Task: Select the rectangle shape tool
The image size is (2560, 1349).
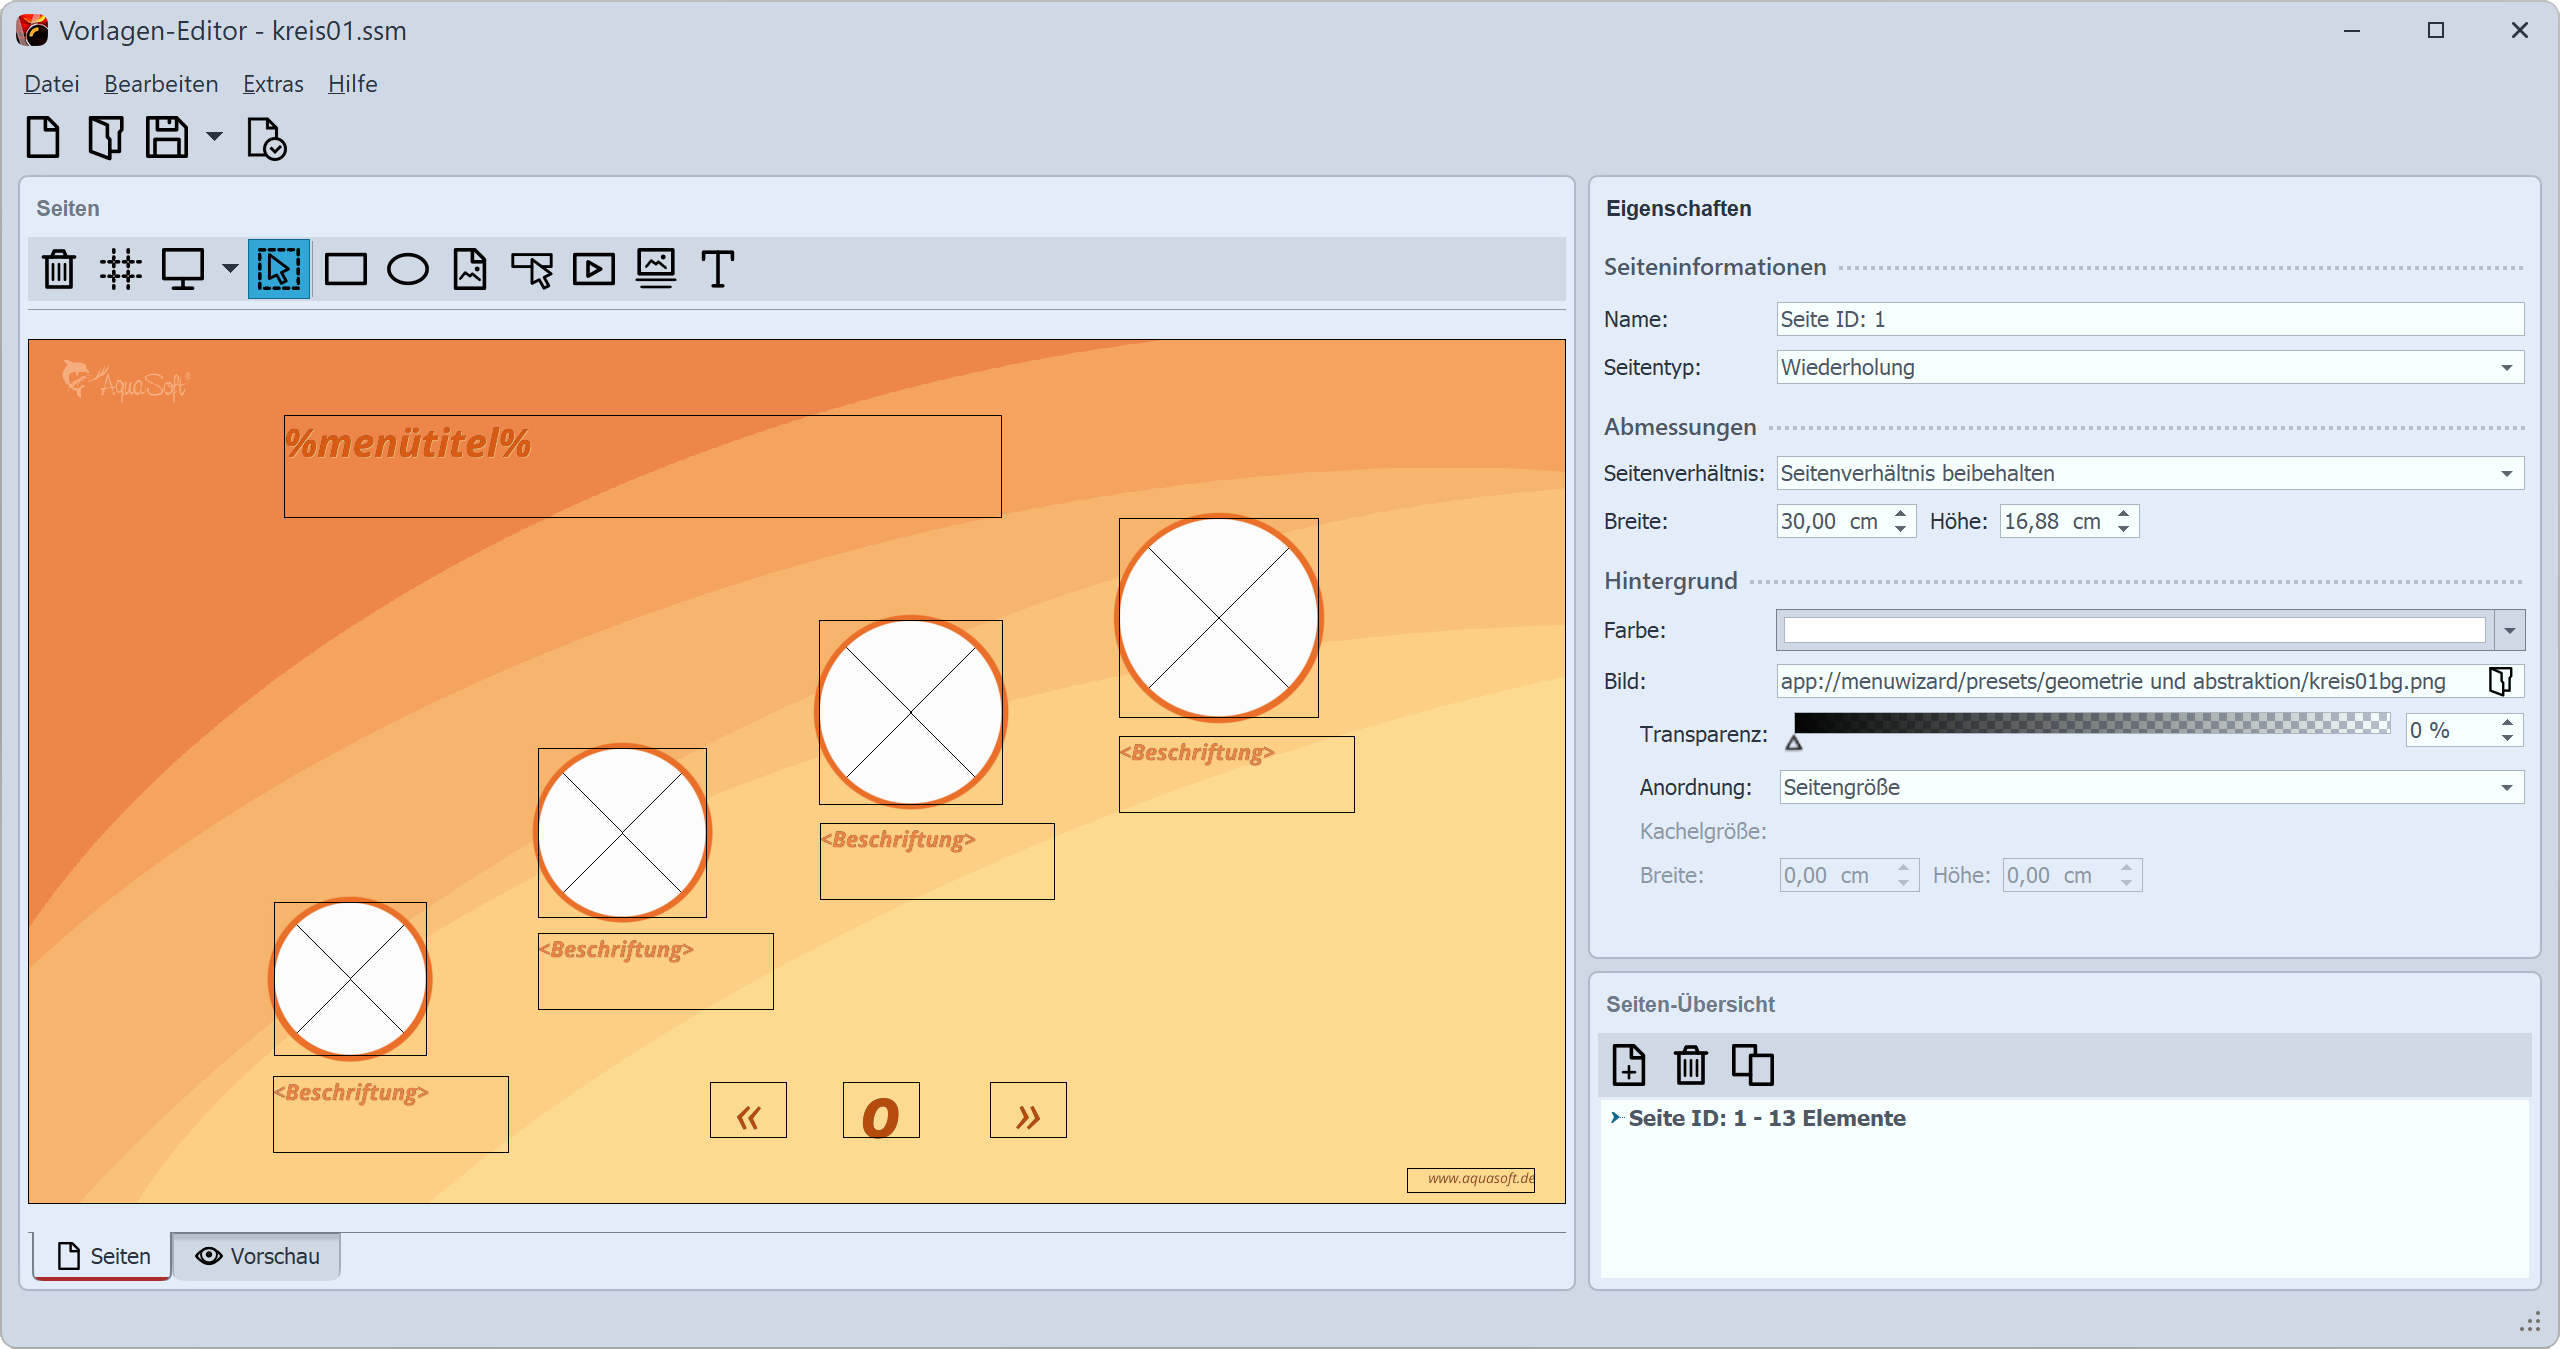Action: click(346, 269)
